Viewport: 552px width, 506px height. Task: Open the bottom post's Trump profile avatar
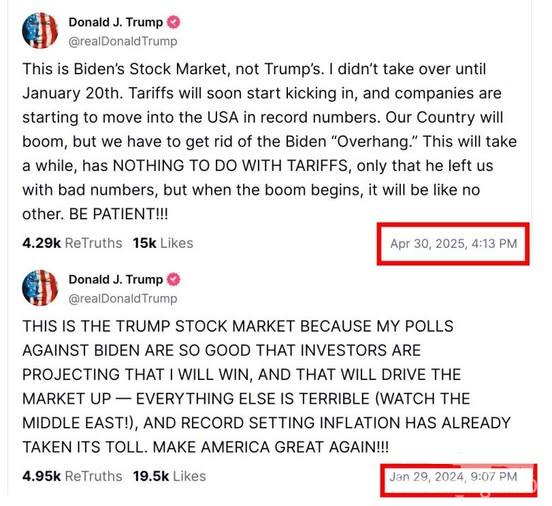(40, 288)
